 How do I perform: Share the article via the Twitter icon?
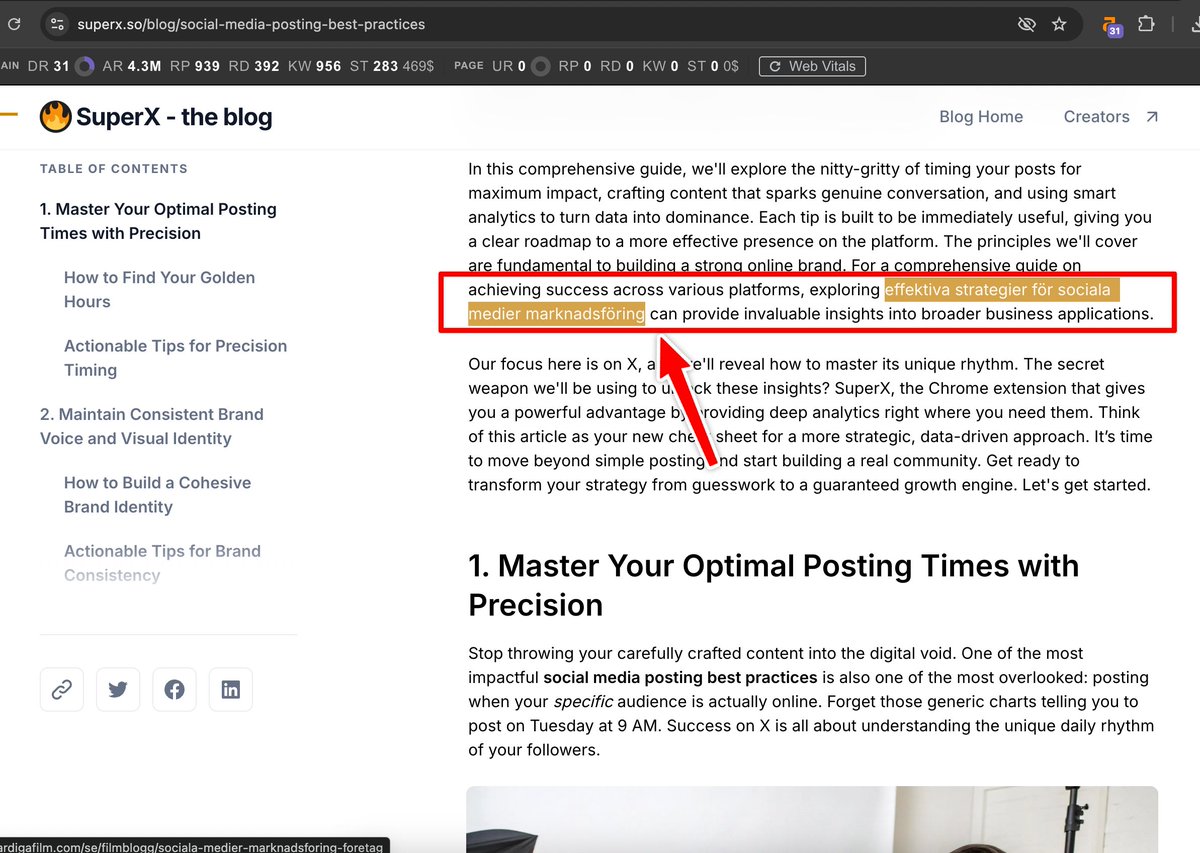(118, 689)
